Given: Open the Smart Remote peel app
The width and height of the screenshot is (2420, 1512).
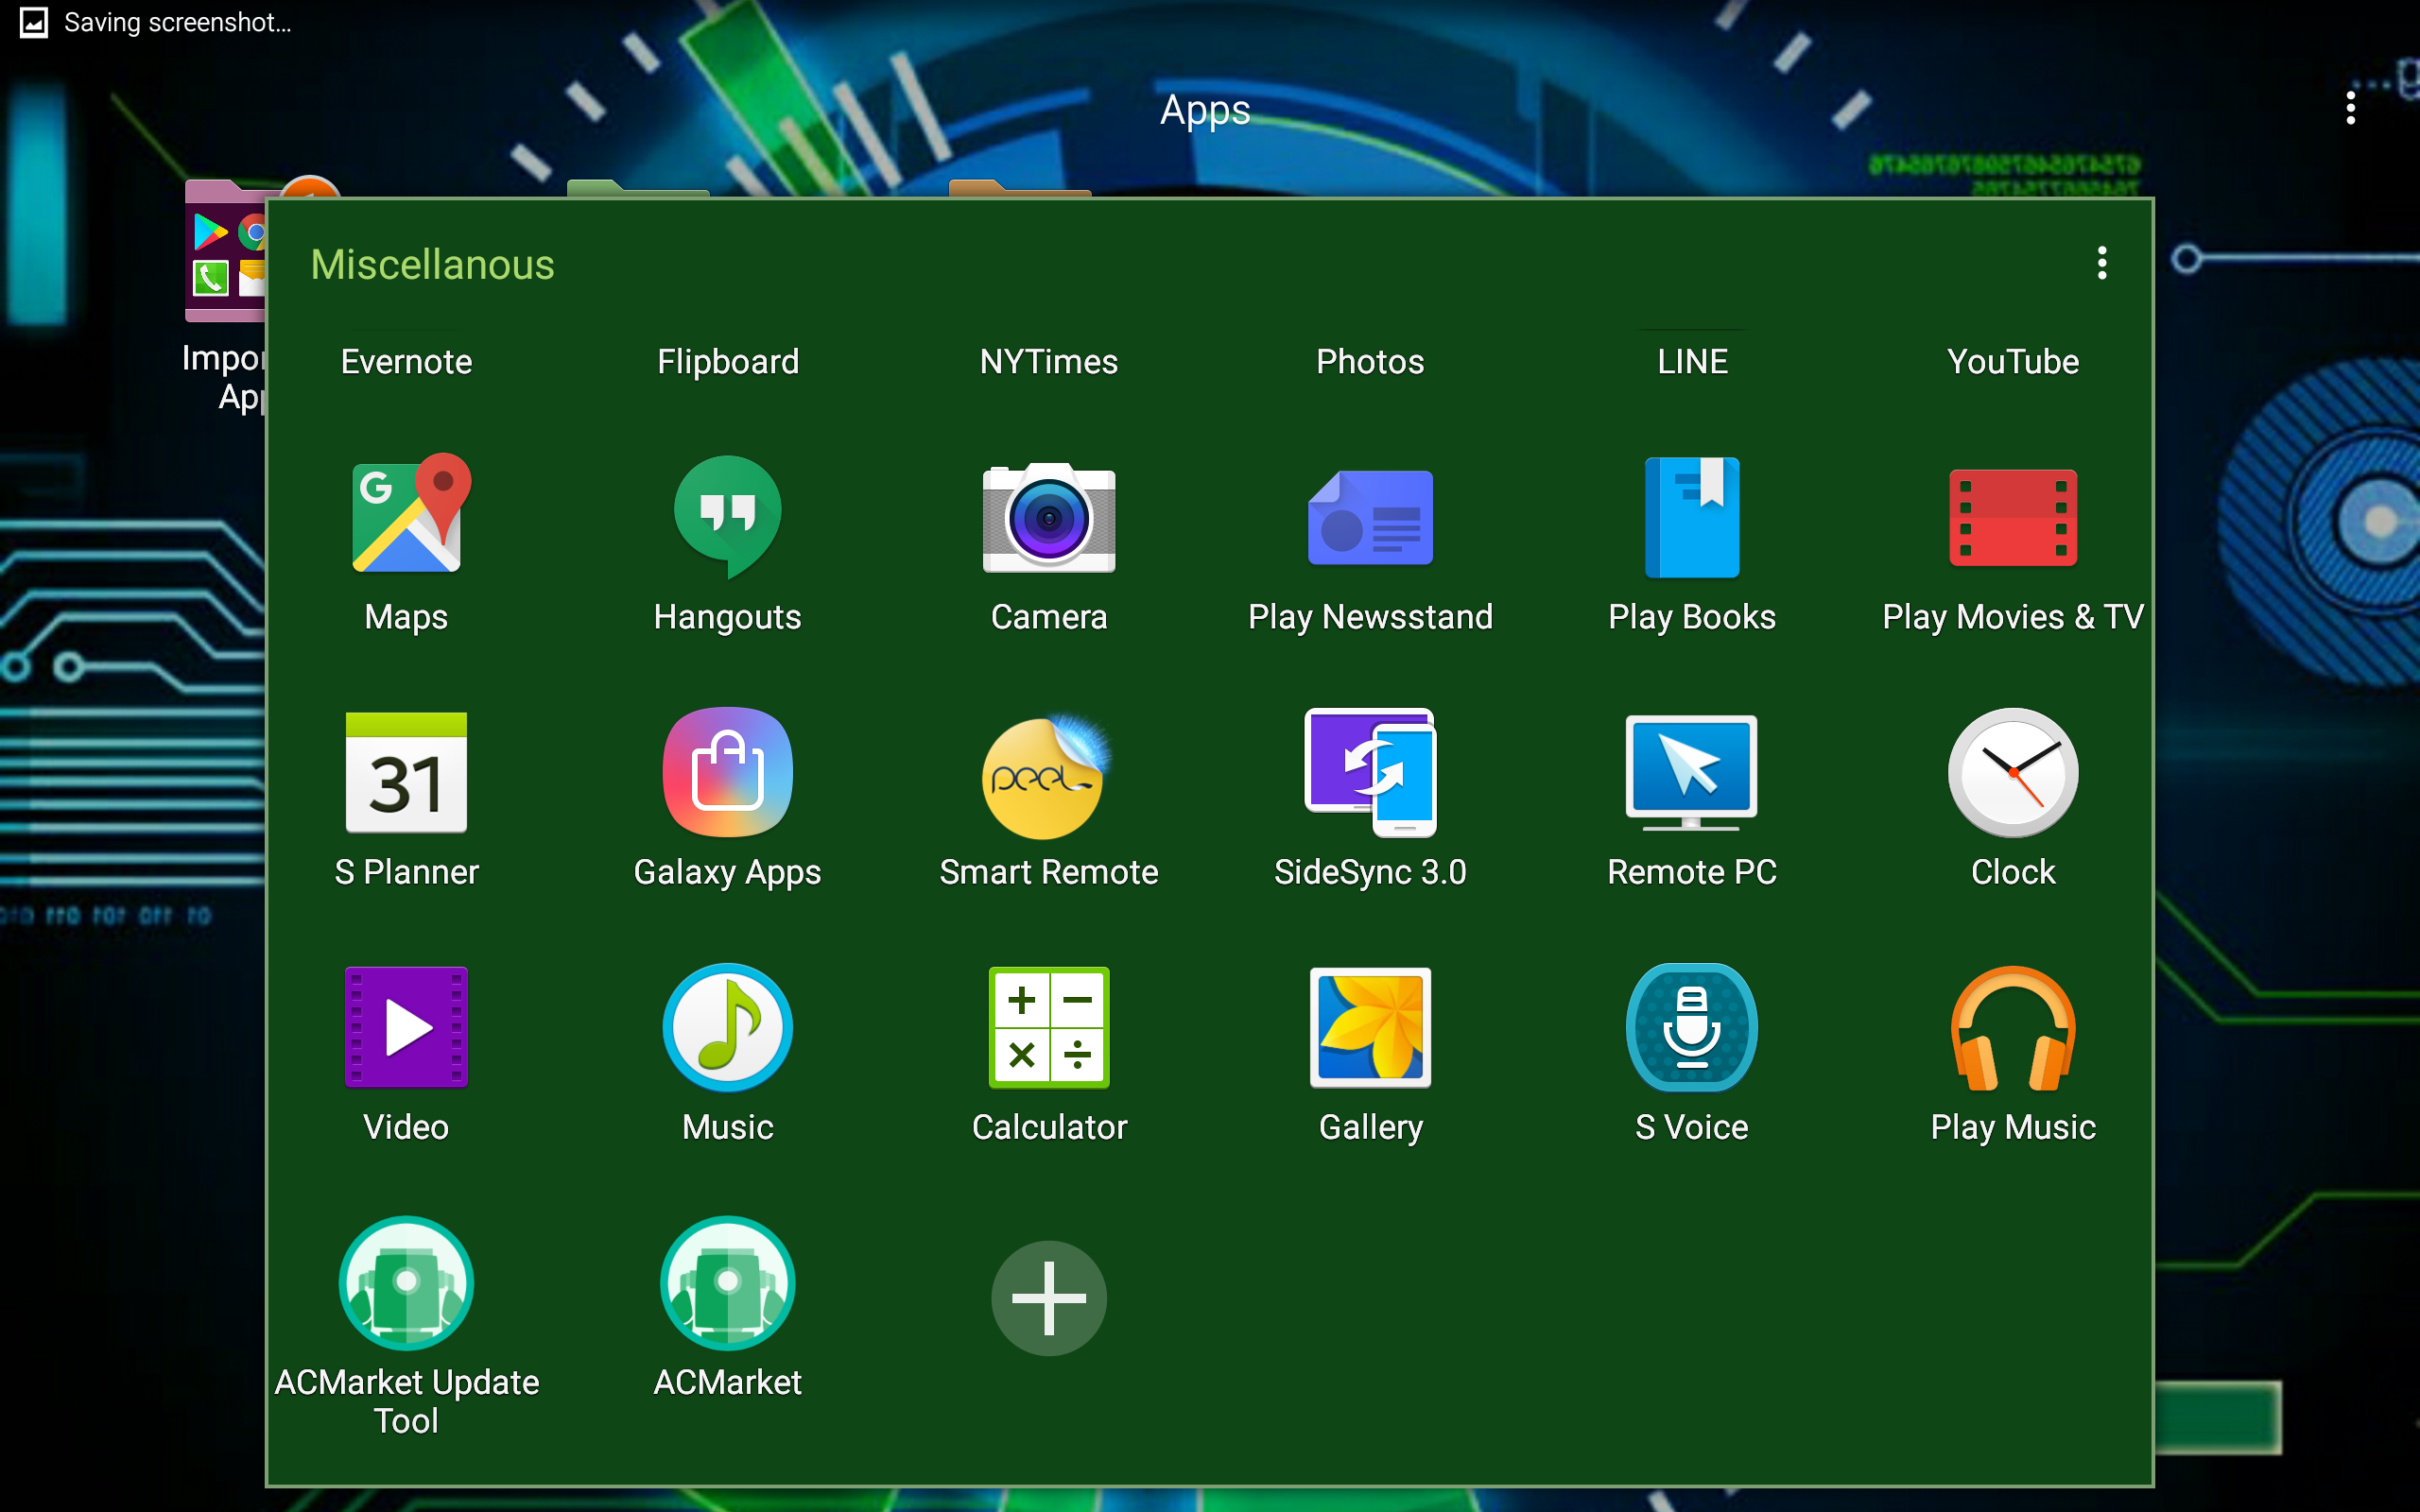Looking at the screenshot, I should (x=1049, y=775).
